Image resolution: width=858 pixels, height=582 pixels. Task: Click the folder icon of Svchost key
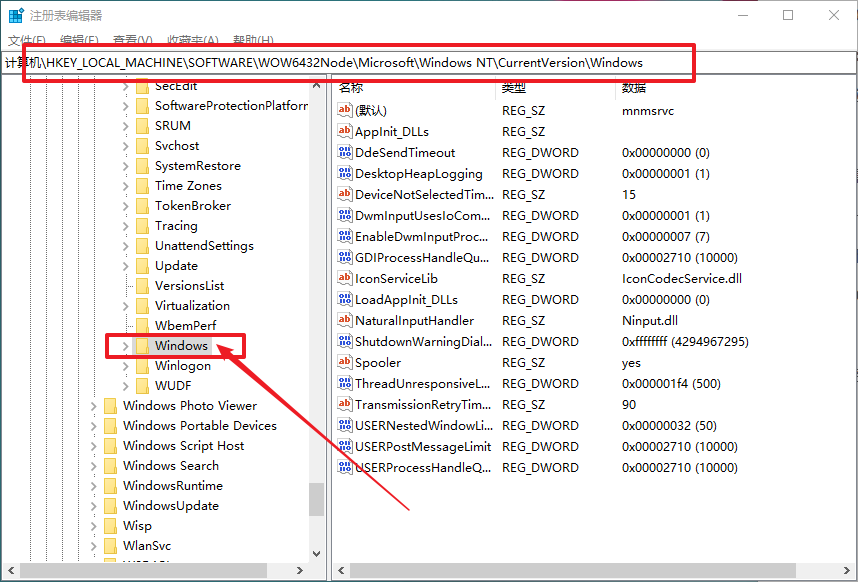142,146
